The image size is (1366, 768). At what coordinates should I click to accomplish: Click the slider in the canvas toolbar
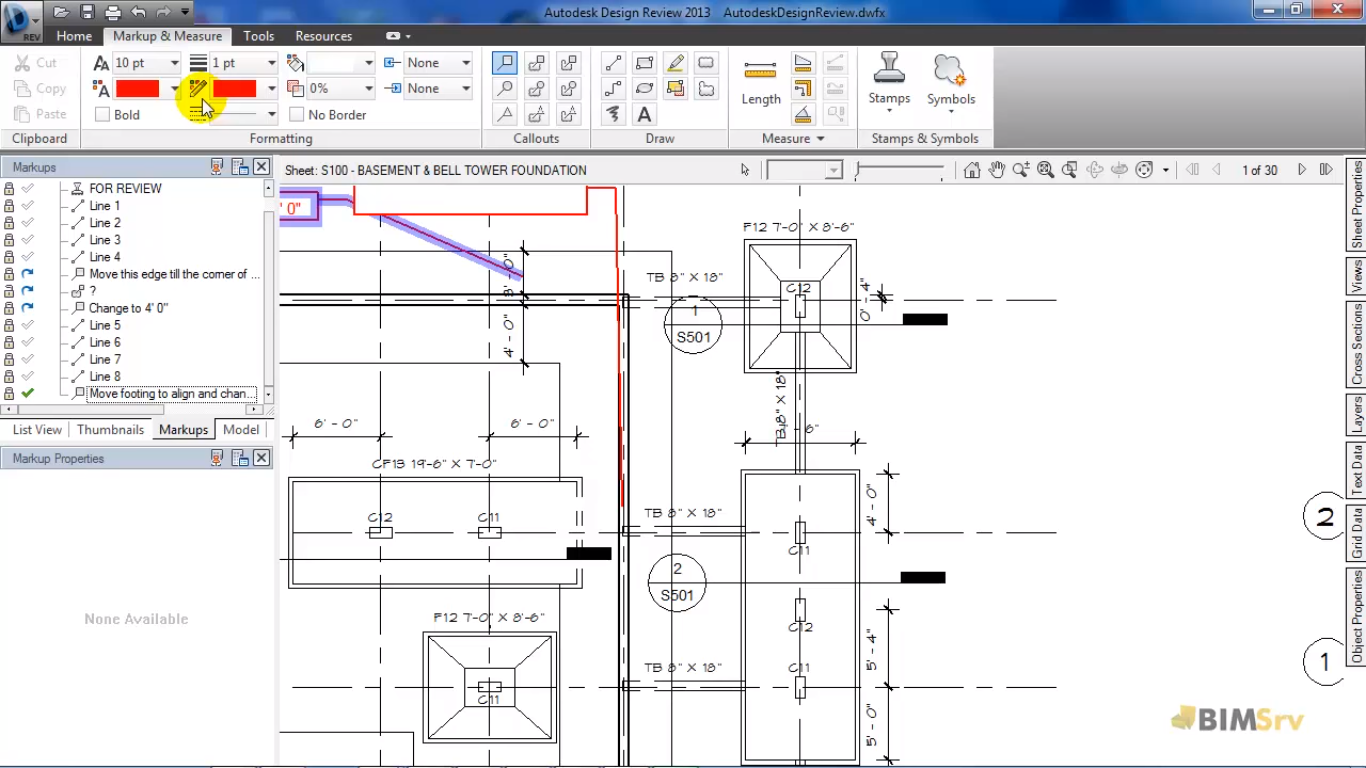click(x=900, y=171)
